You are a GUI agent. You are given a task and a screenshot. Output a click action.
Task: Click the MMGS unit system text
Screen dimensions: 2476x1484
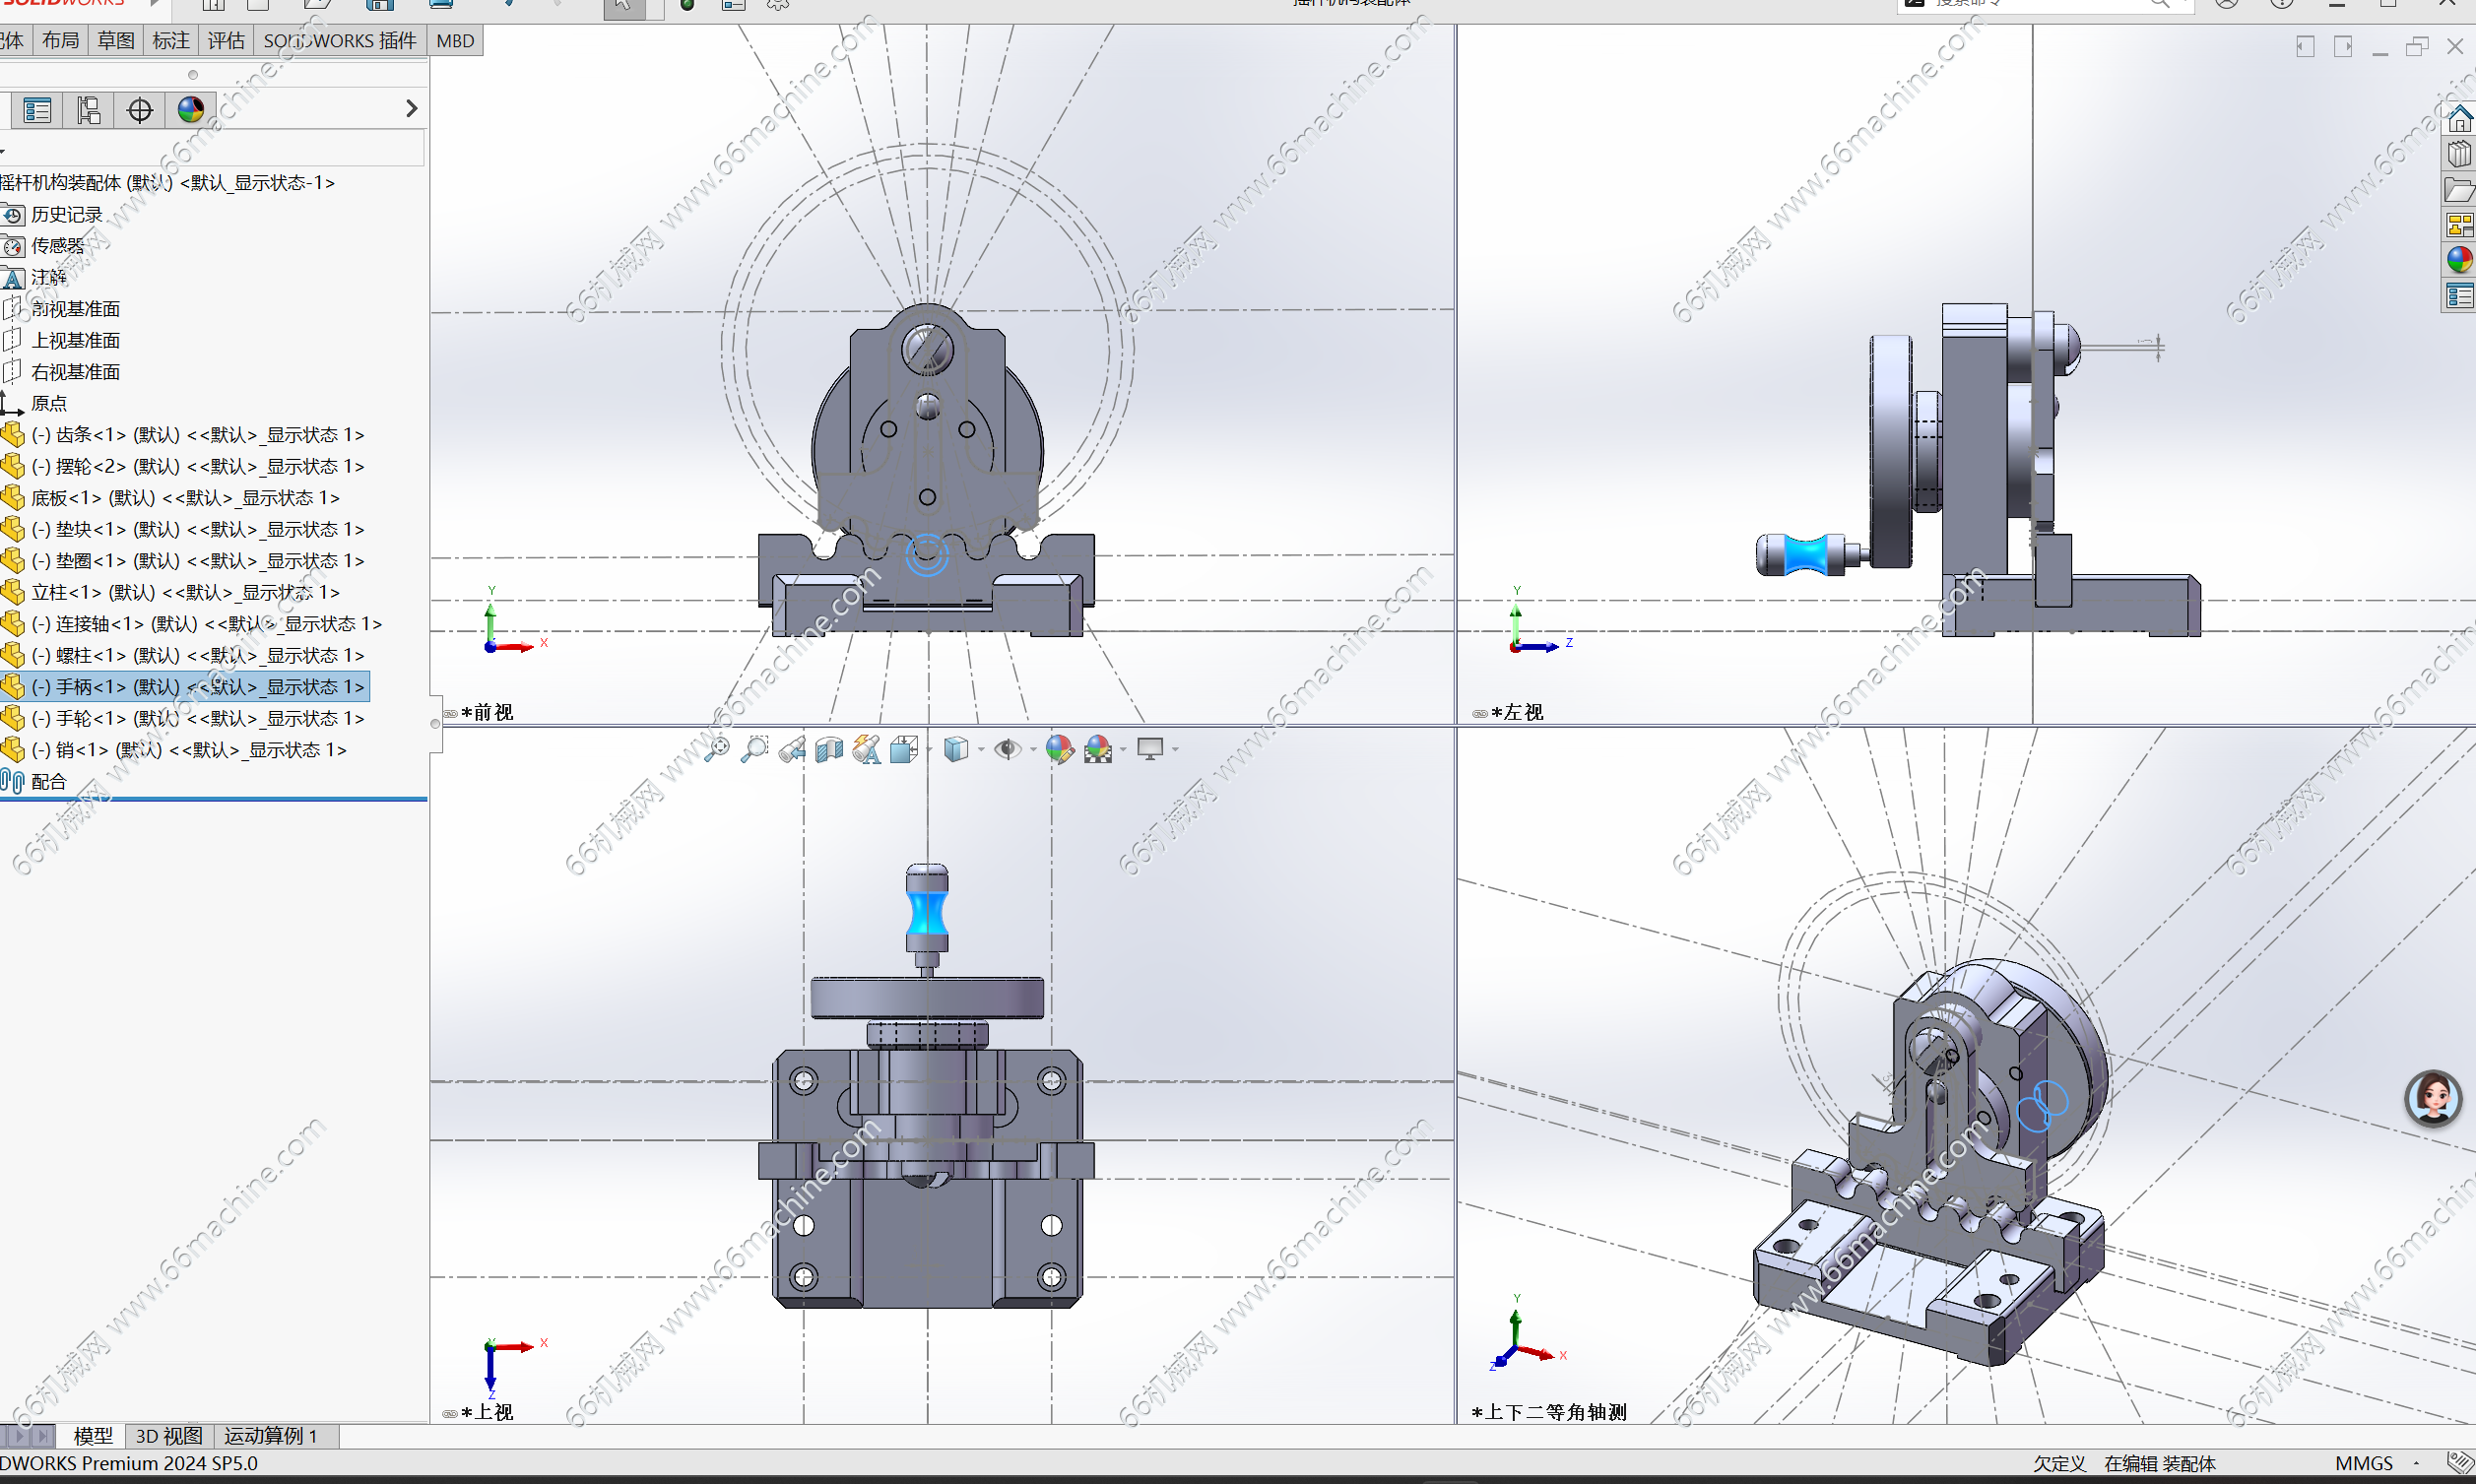pyautogui.click(x=2364, y=1464)
